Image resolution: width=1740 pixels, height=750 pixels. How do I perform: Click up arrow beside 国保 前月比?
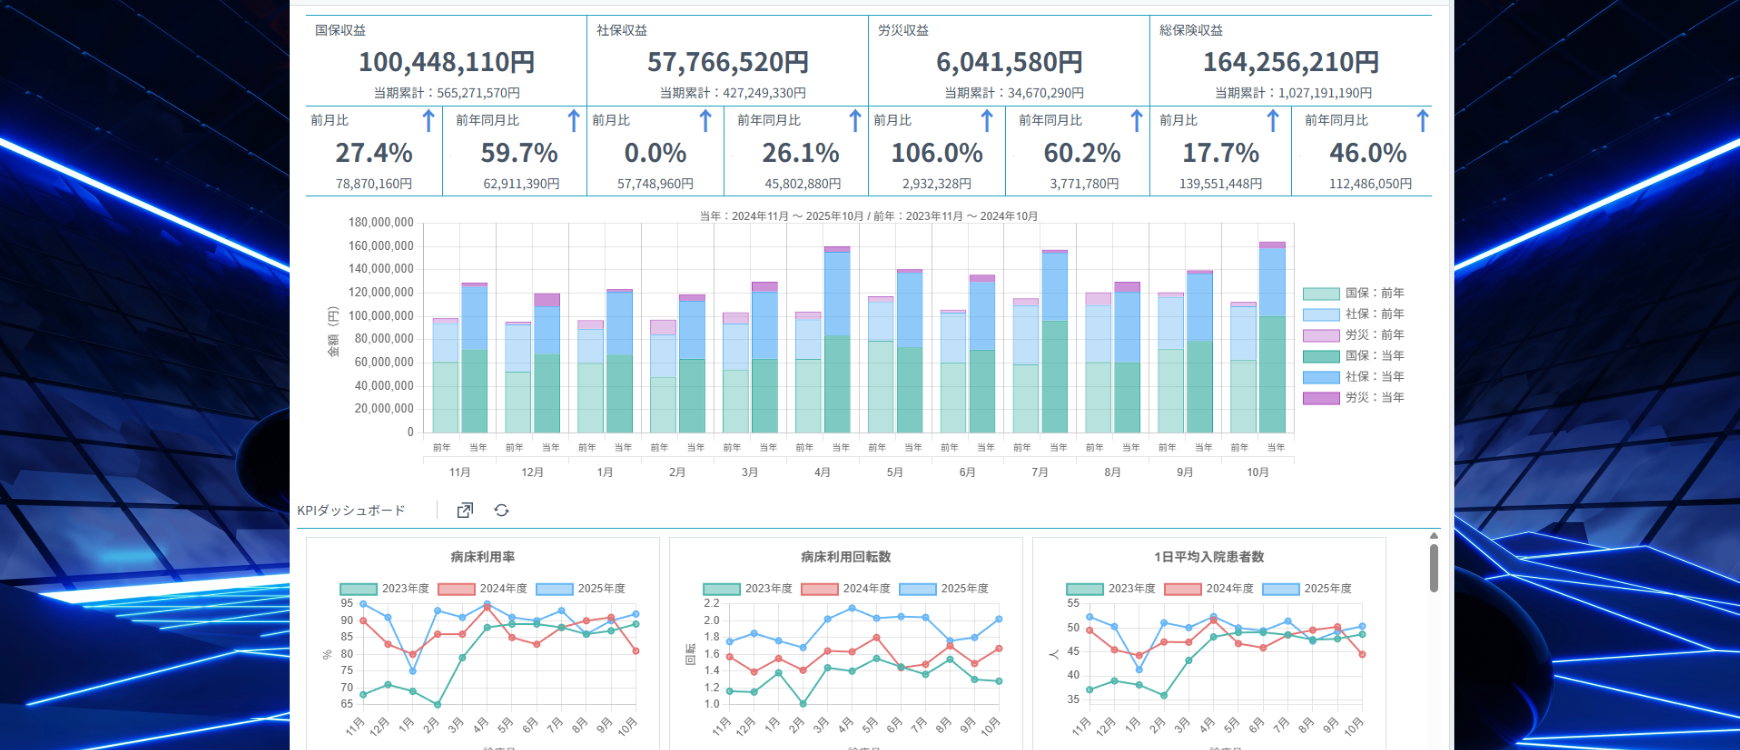point(428,121)
